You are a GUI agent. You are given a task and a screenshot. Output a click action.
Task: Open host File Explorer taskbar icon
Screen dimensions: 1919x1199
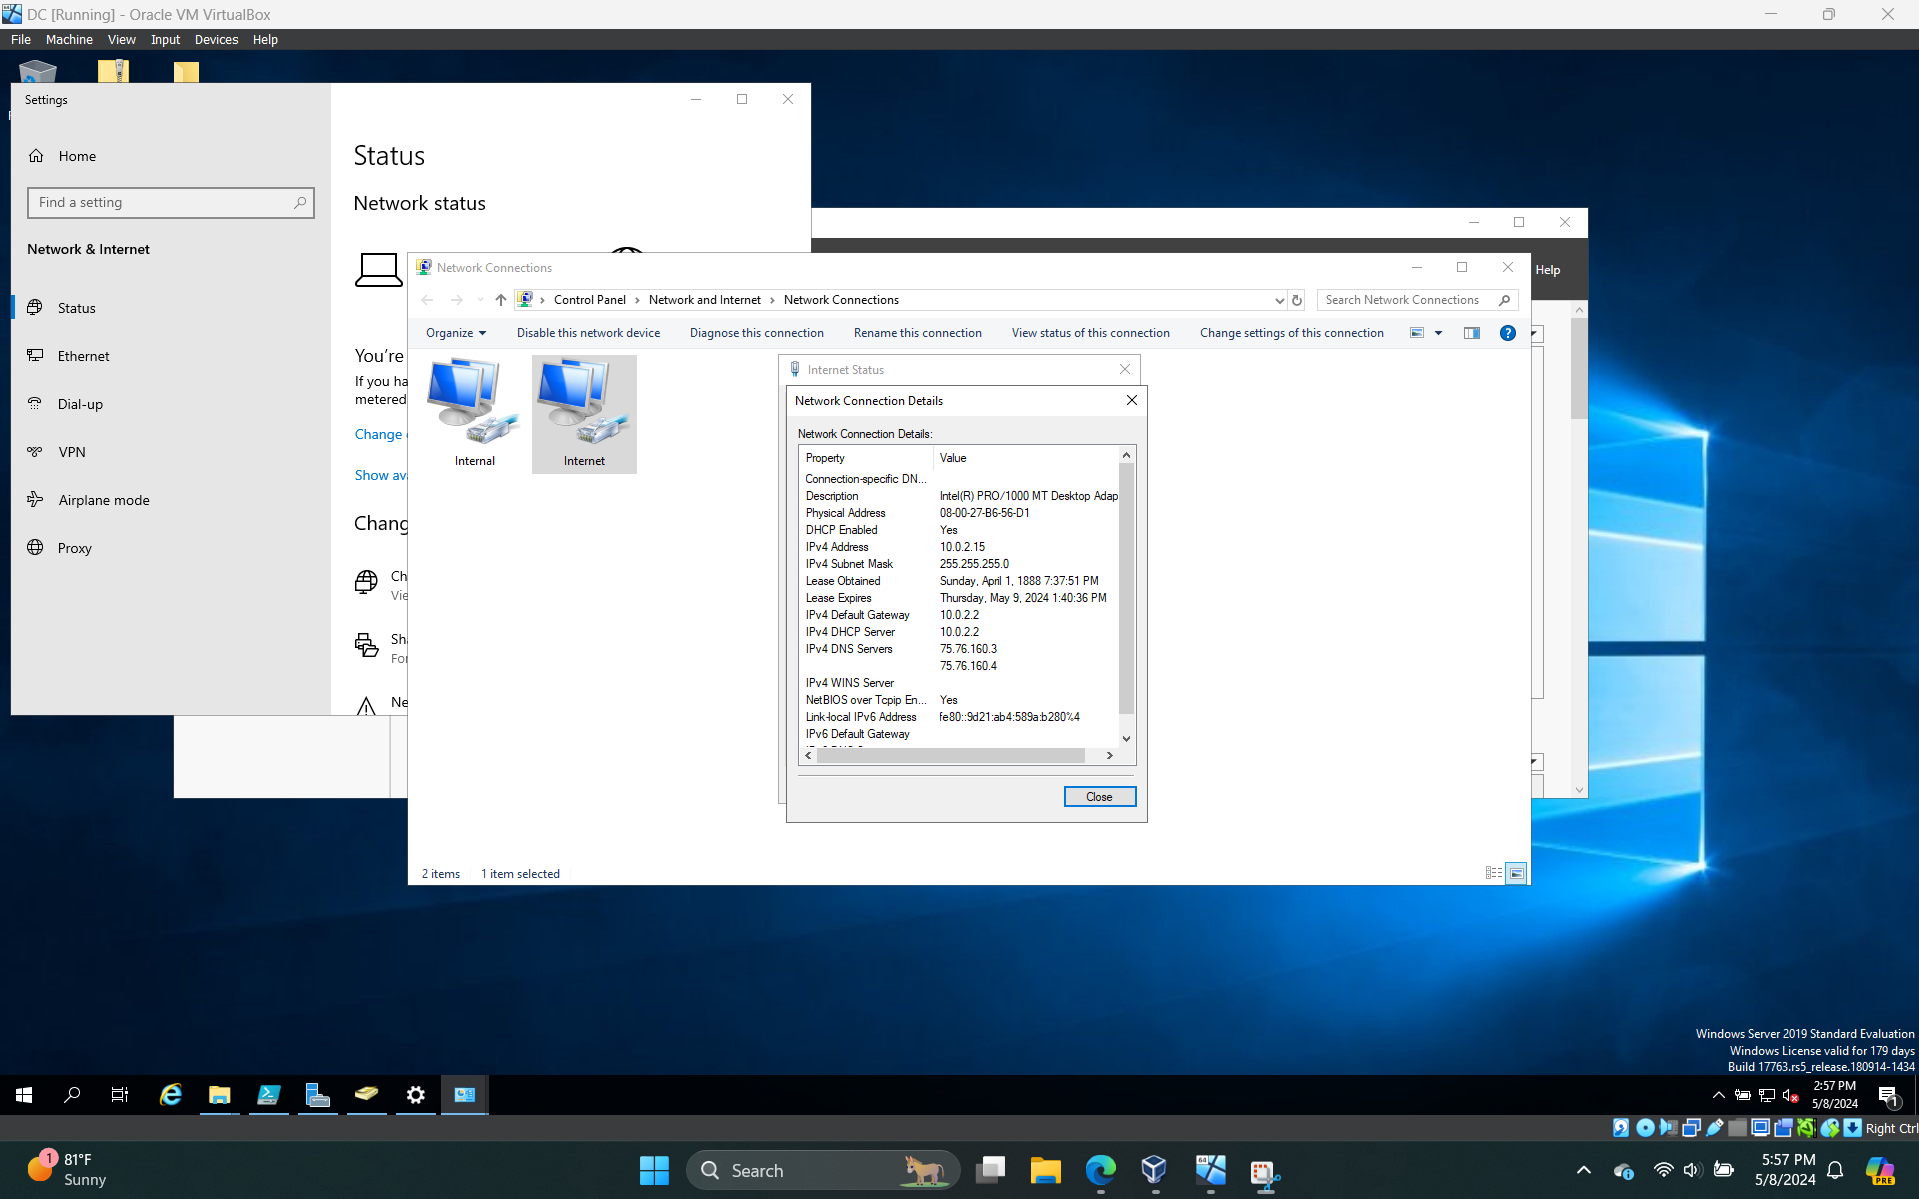1046,1170
